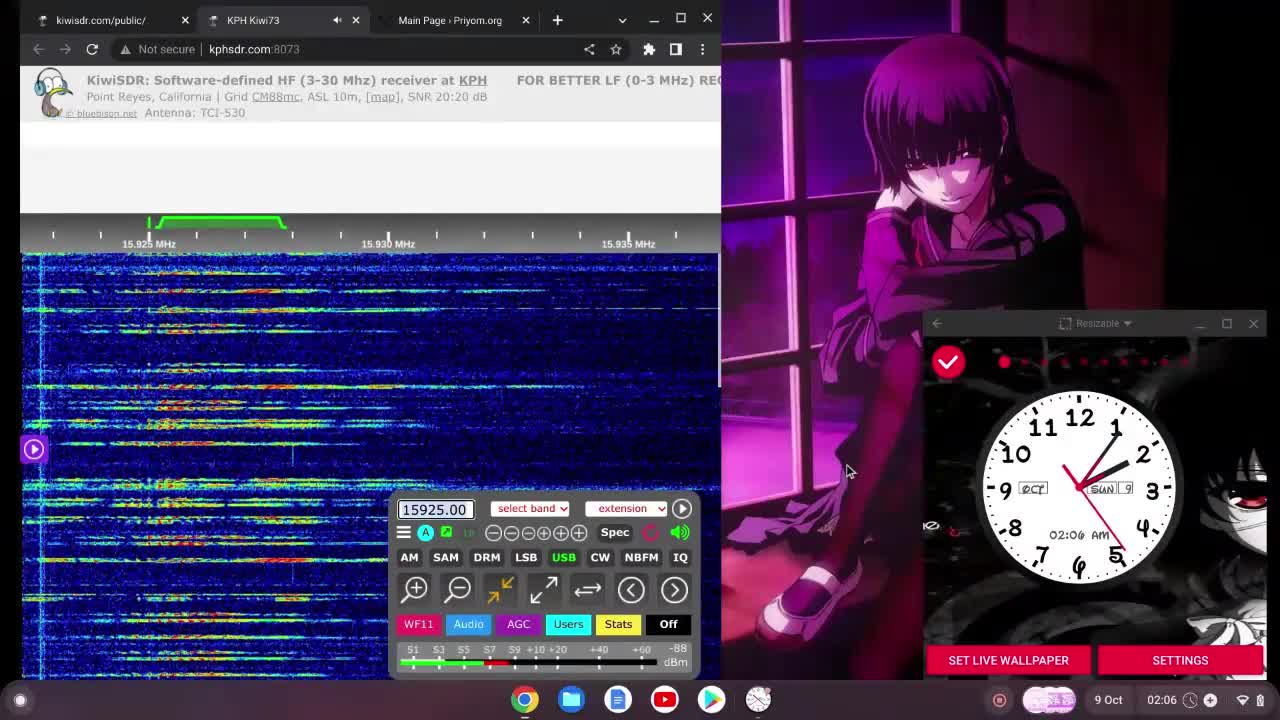
Task: Open the Resizable dropdown in clock window
Action: point(1097,323)
